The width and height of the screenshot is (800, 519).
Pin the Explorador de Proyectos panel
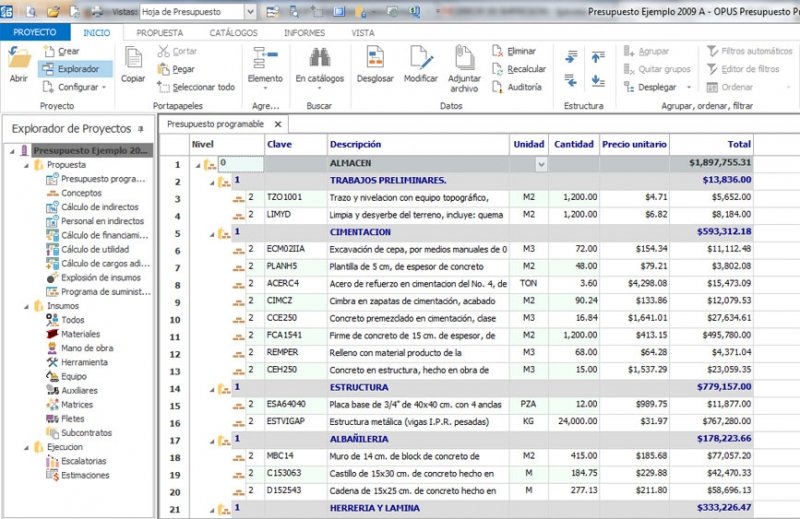141,129
